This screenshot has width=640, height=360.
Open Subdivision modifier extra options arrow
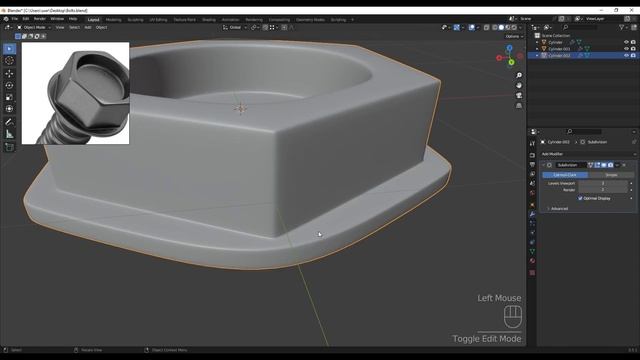click(x=617, y=165)
